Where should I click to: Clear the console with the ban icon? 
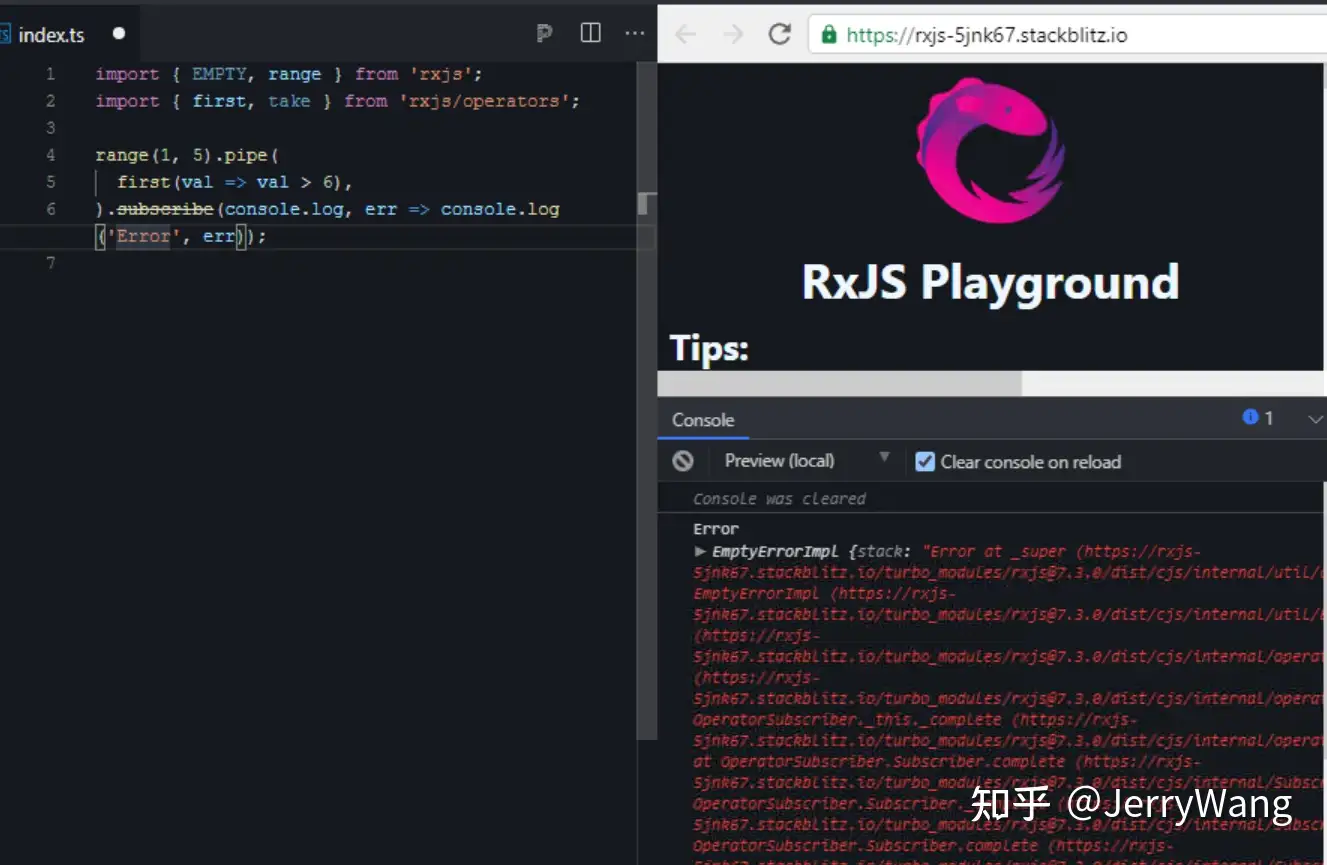683,461
